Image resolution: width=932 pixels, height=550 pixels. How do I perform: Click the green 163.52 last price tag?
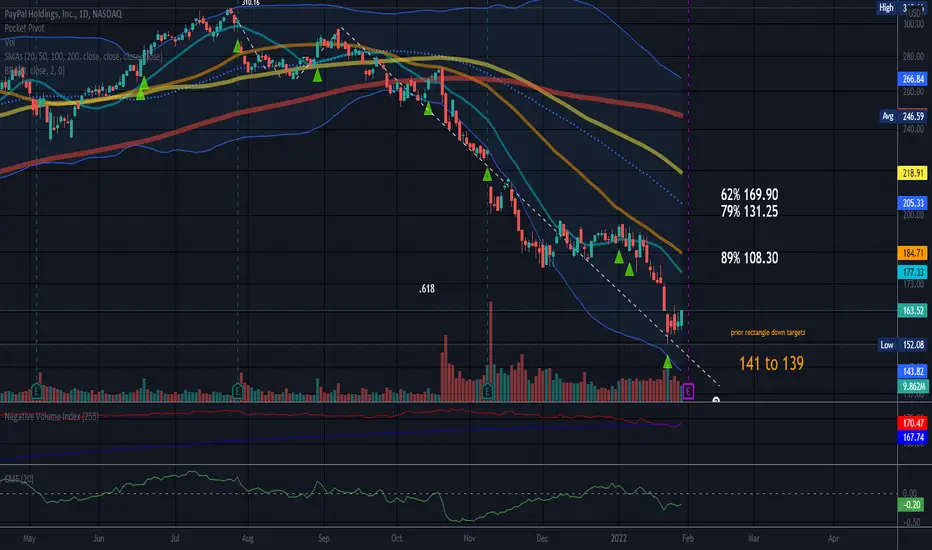pyautogui.click(x=913, y=310)
